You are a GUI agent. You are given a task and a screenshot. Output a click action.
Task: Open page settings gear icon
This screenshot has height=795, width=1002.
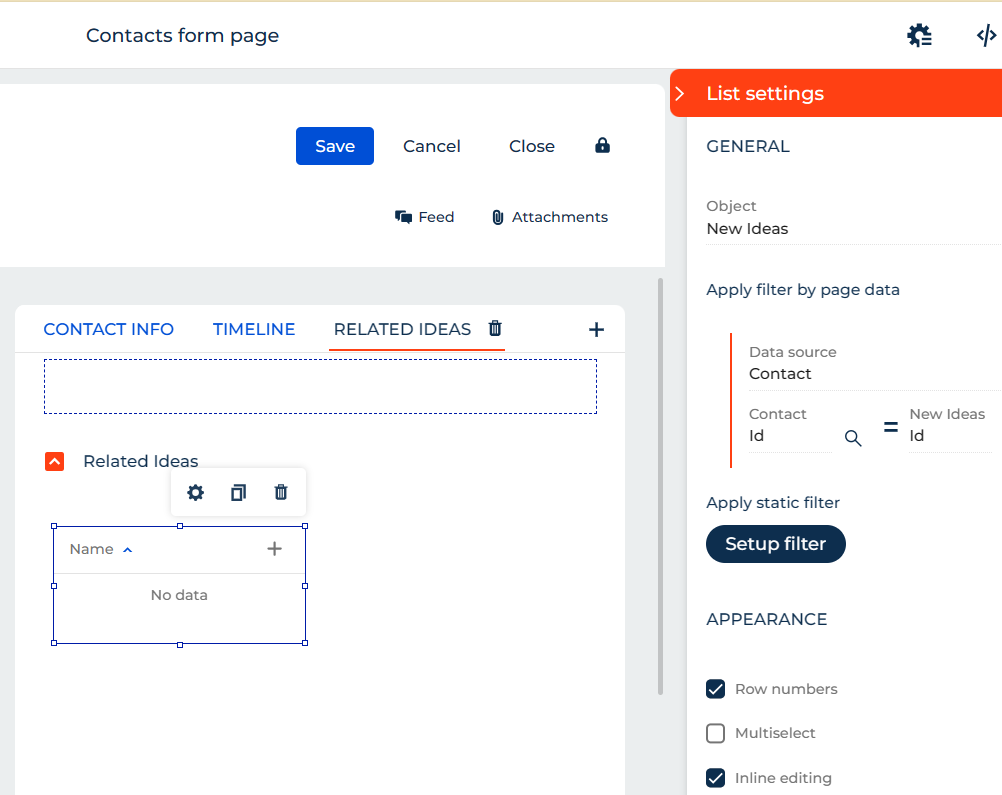pyautogui.click(x=920, y=35)
